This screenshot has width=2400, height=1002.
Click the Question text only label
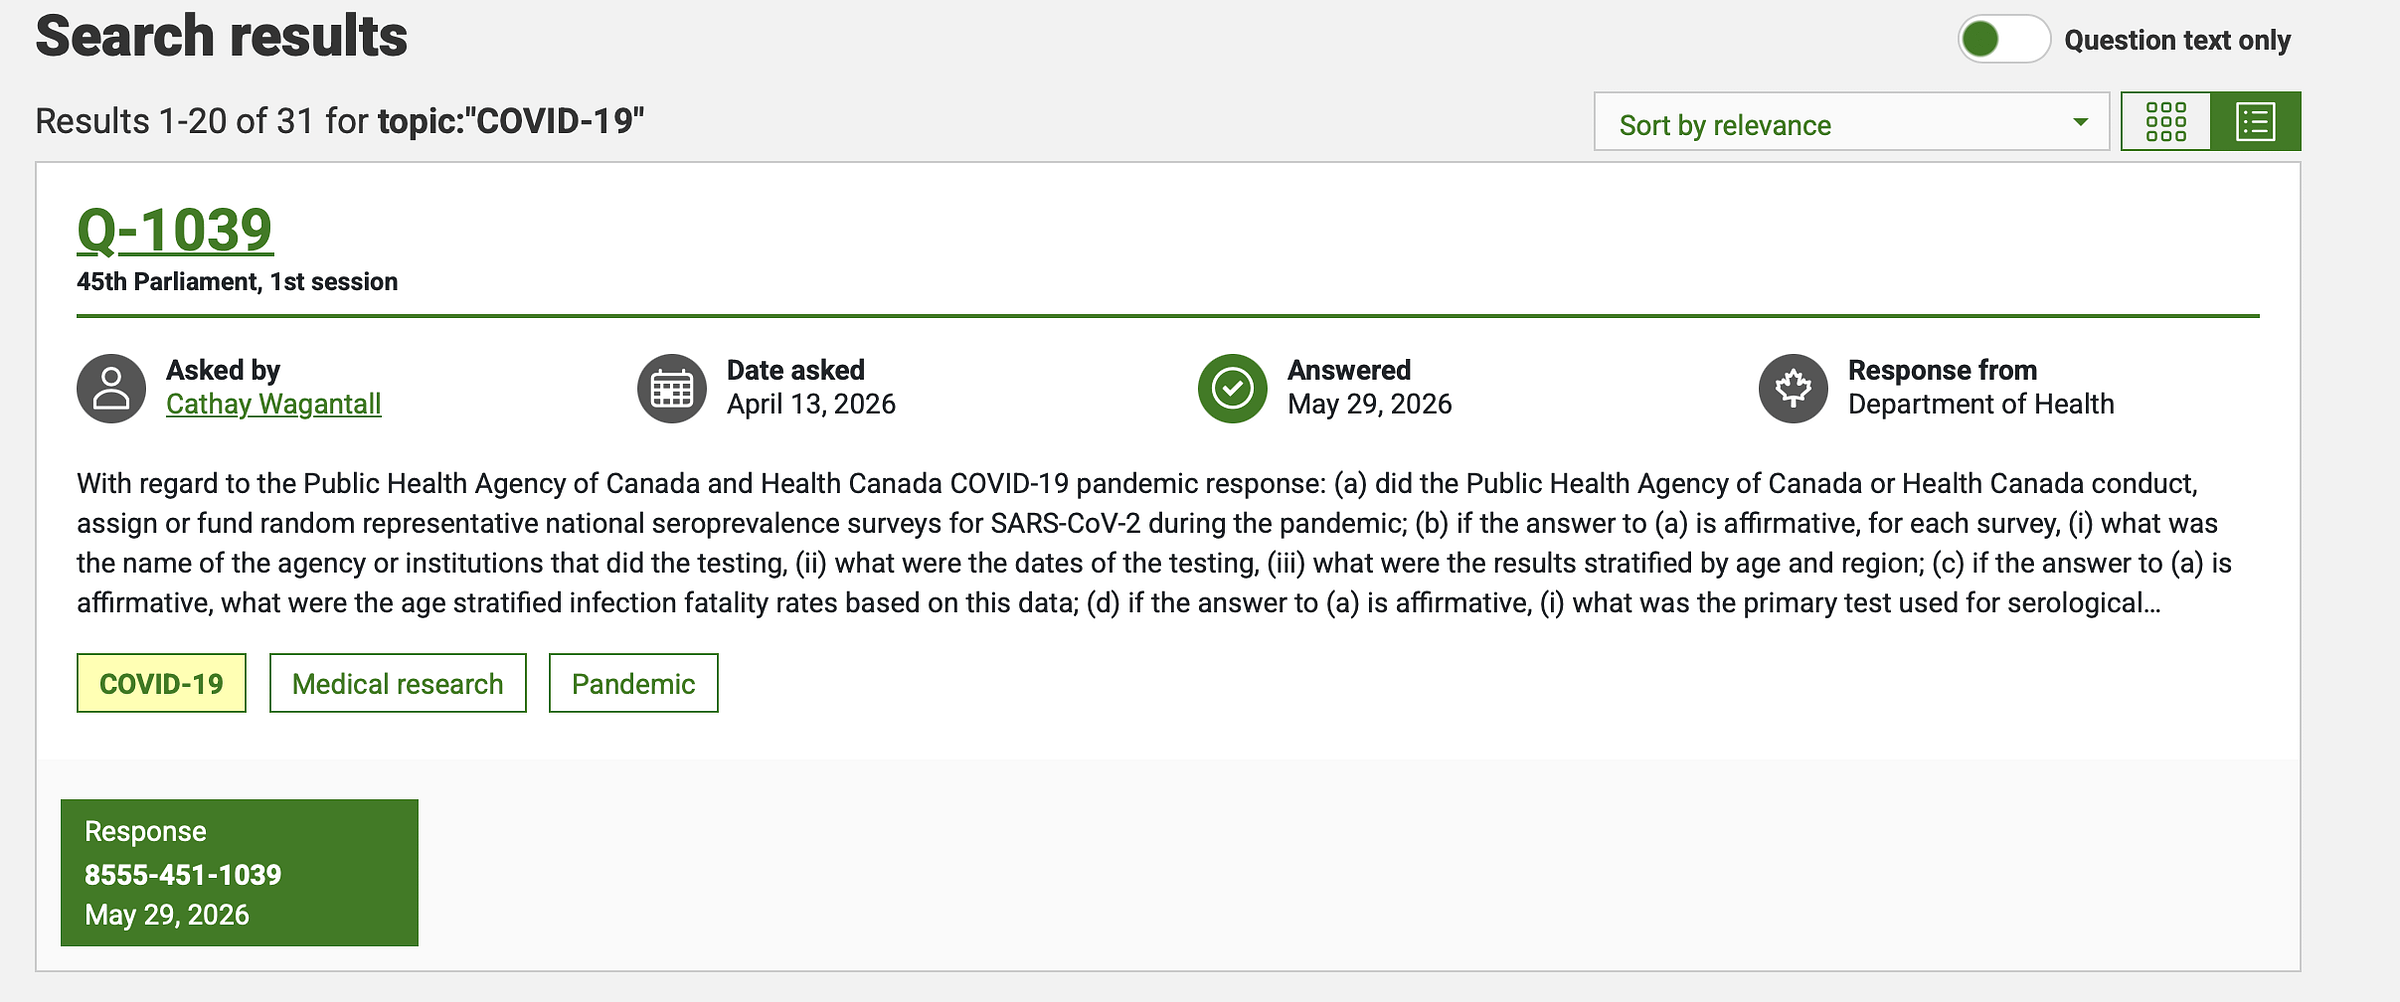(2177, 40)
